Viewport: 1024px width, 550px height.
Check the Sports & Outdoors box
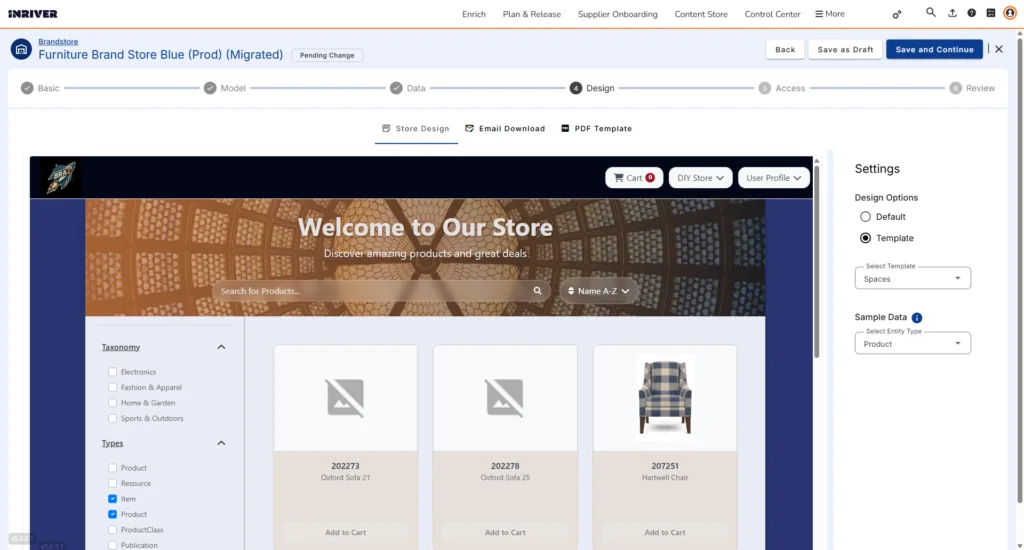pos(112,418)
